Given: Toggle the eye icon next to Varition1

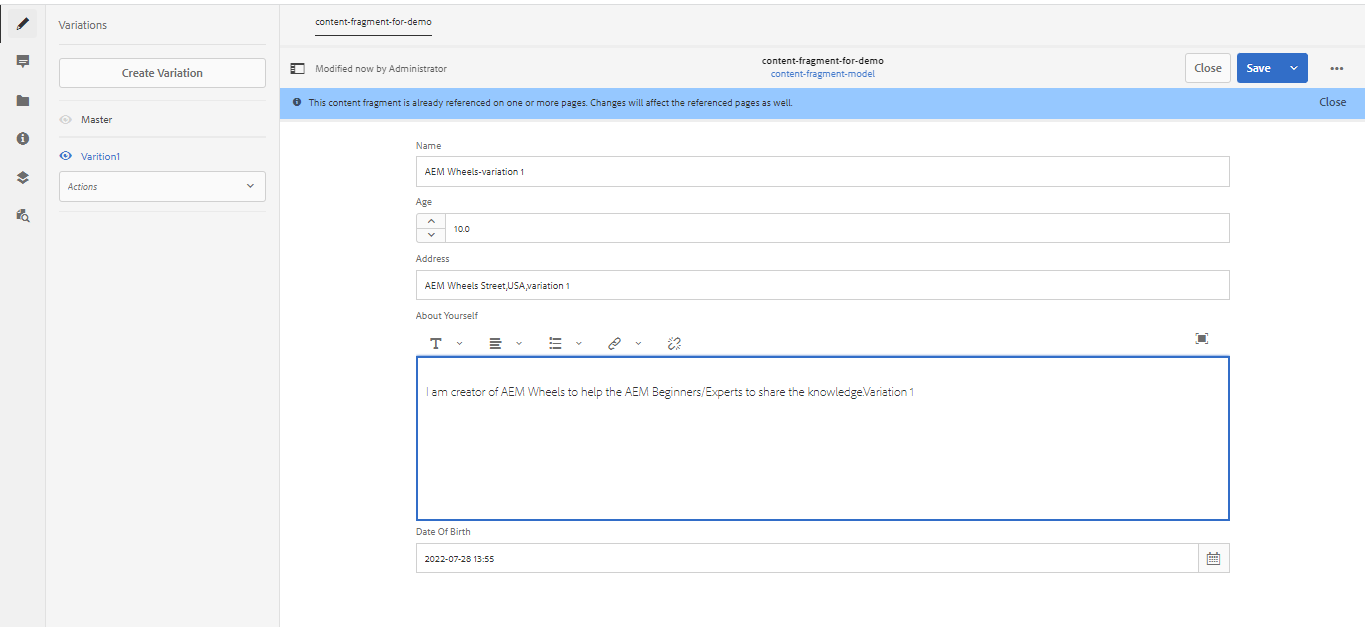Looking at the screenshot, I should click(x=66, y=156).
